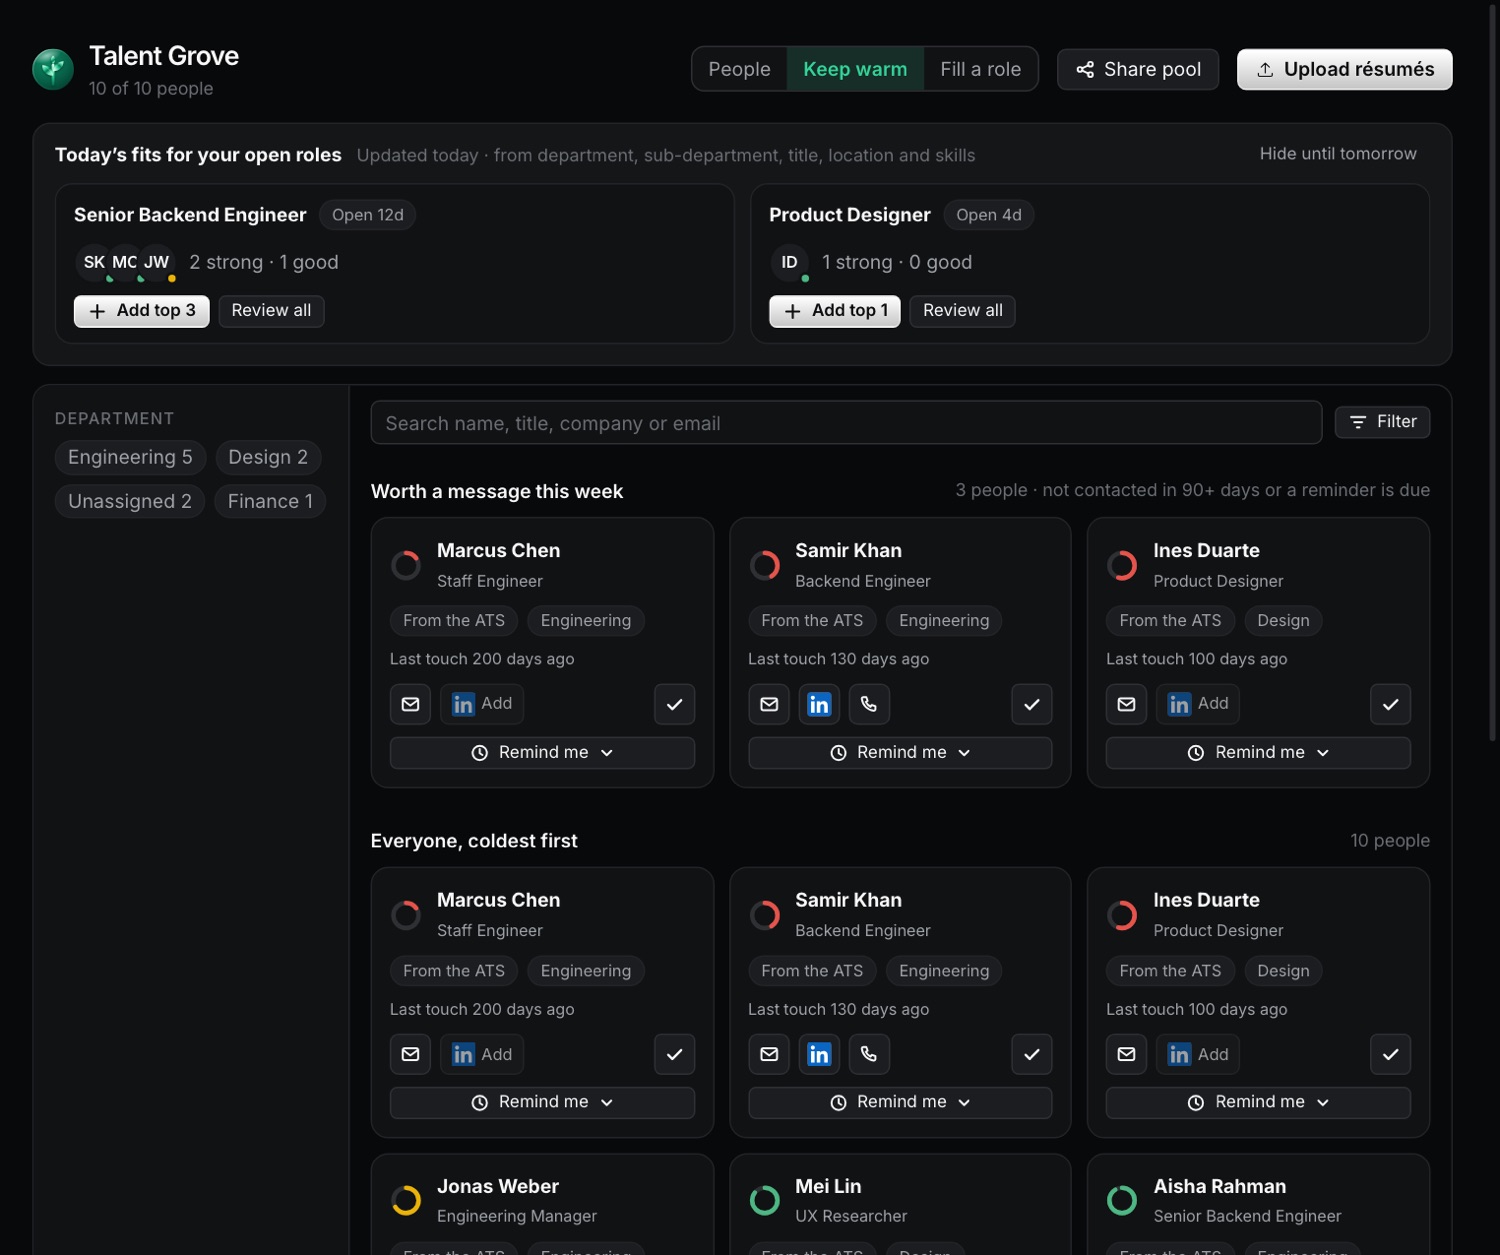Open Remind me for Samir Khan, Everyone coldest first
The height and width of the screenshot is (1255, 1500).
[900, 1102]
